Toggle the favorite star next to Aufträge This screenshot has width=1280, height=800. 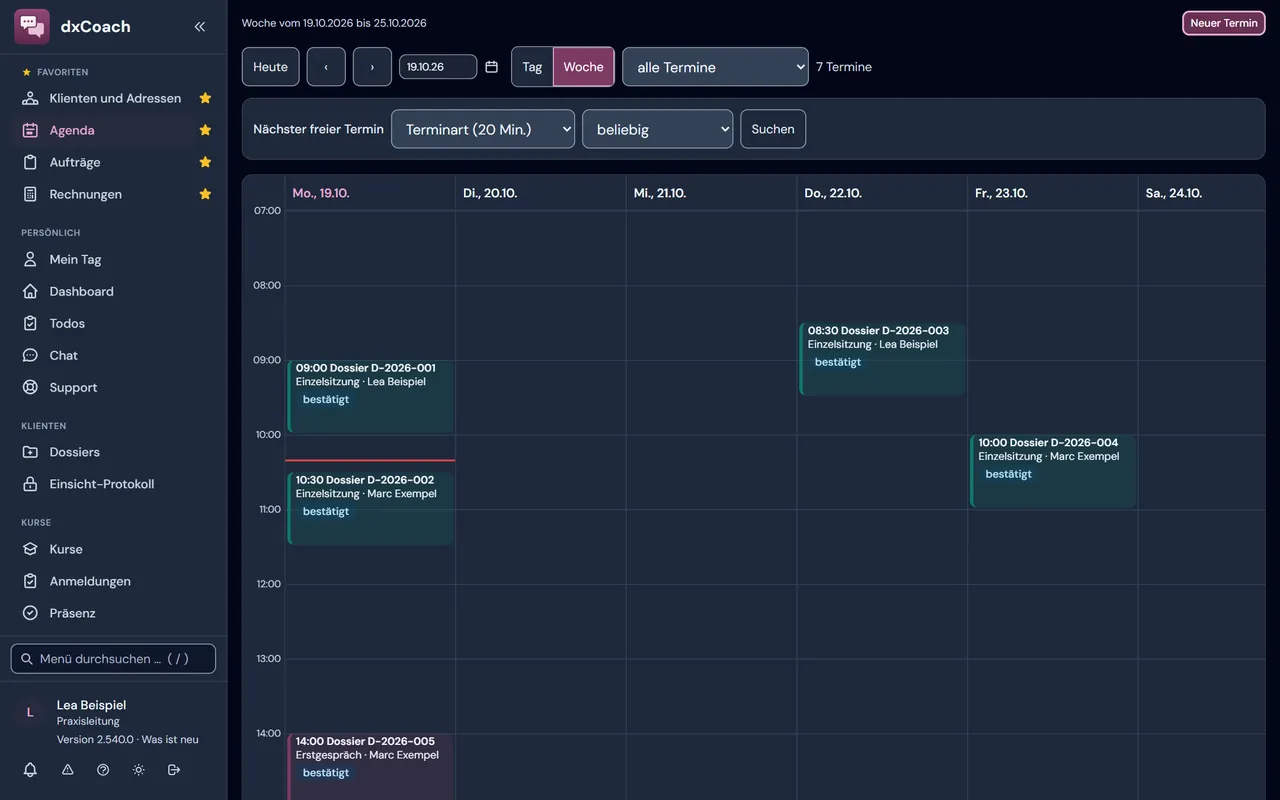(x=205, y=162)
